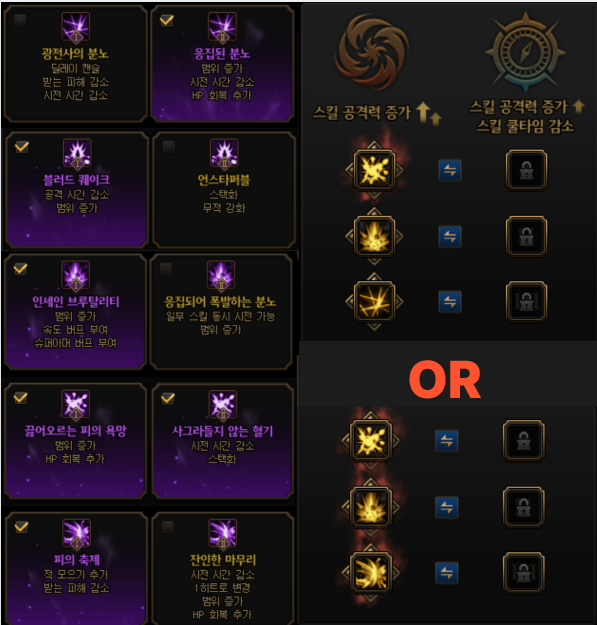The width and height of the screenshot is (597, 625).
Task: Click the 응집되어 폭발하는 분노 checkbox
Action: [166, 269]
